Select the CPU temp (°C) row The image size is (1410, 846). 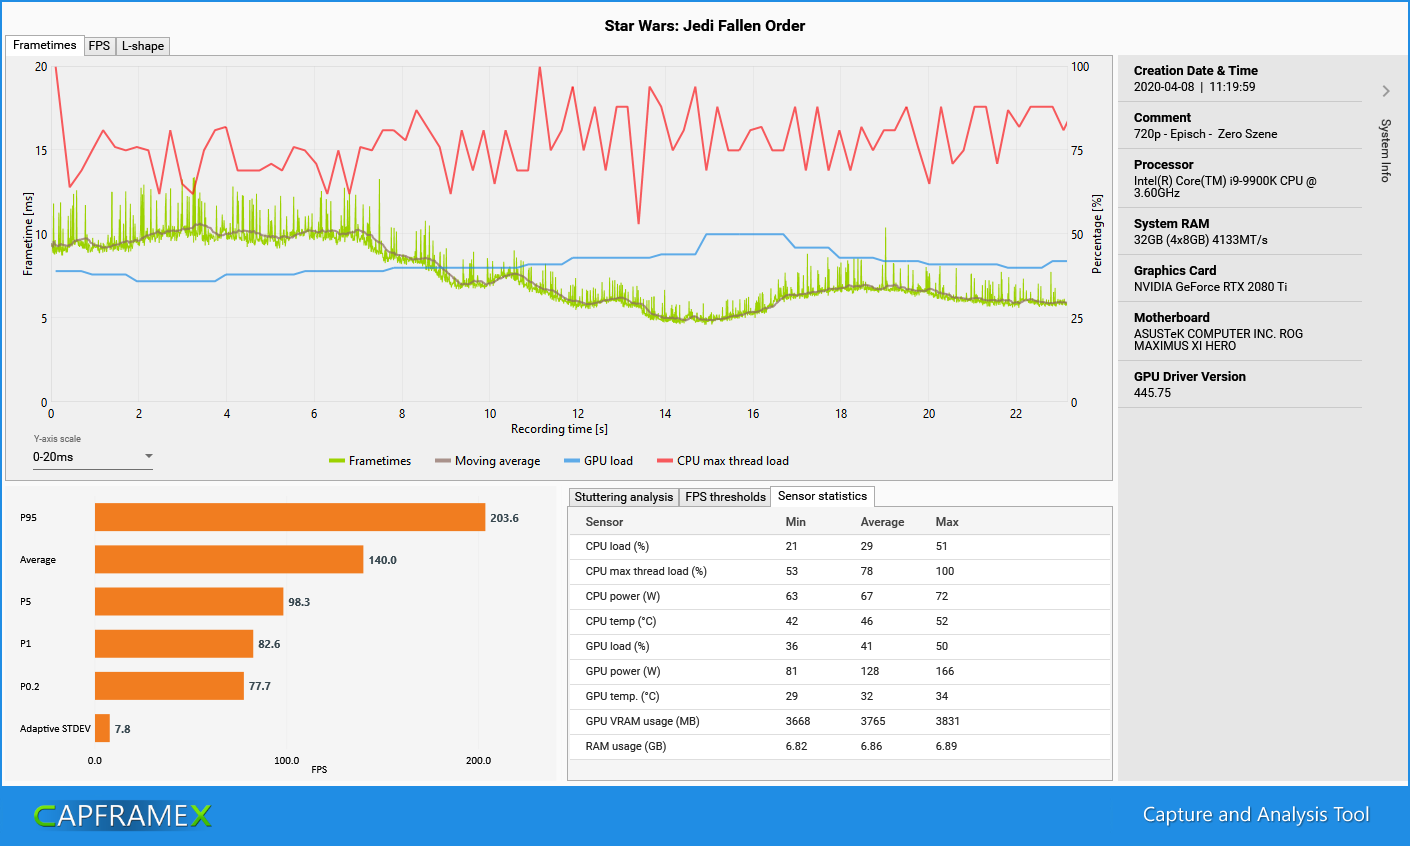pos(839,622)
